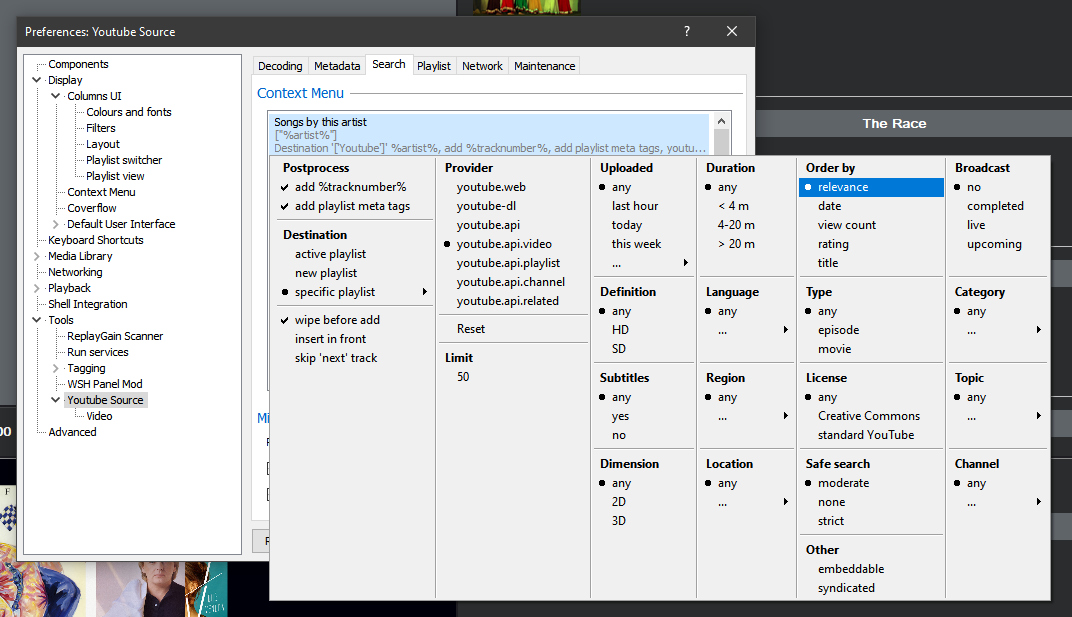The width and height of the screenshot is (1072, 617).
Task: Click the help question mark button
Action: [x=686, y=31]
